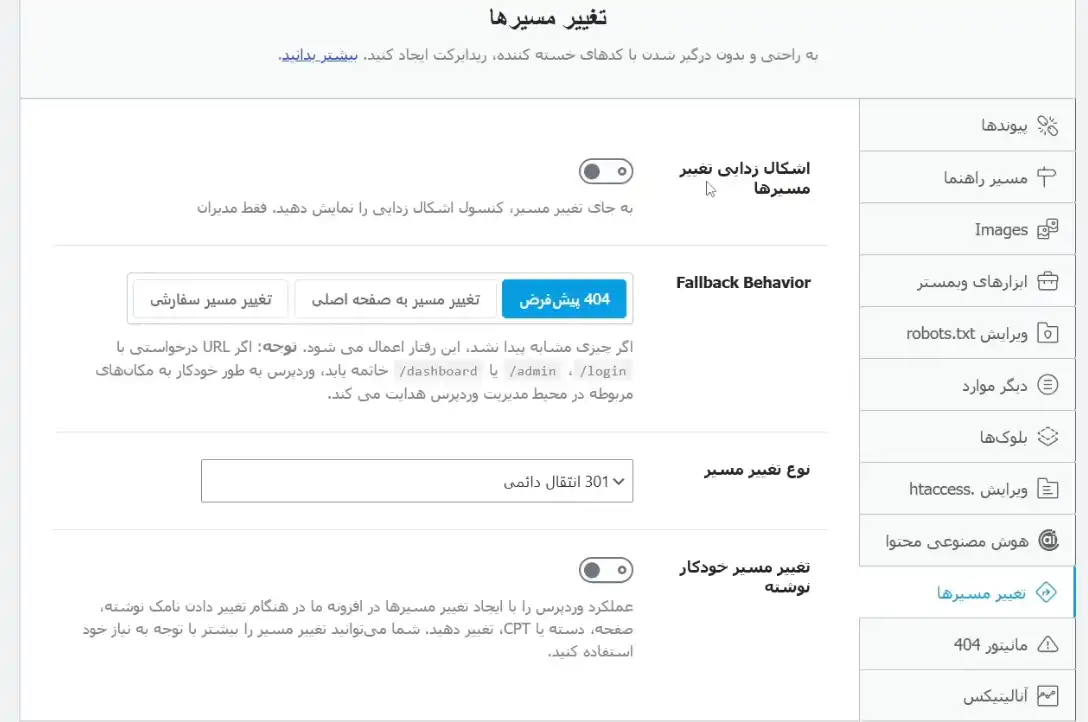Open the مانیتور 404 tab
This screenshot has width=1088, height=722.
pos(967,644)
